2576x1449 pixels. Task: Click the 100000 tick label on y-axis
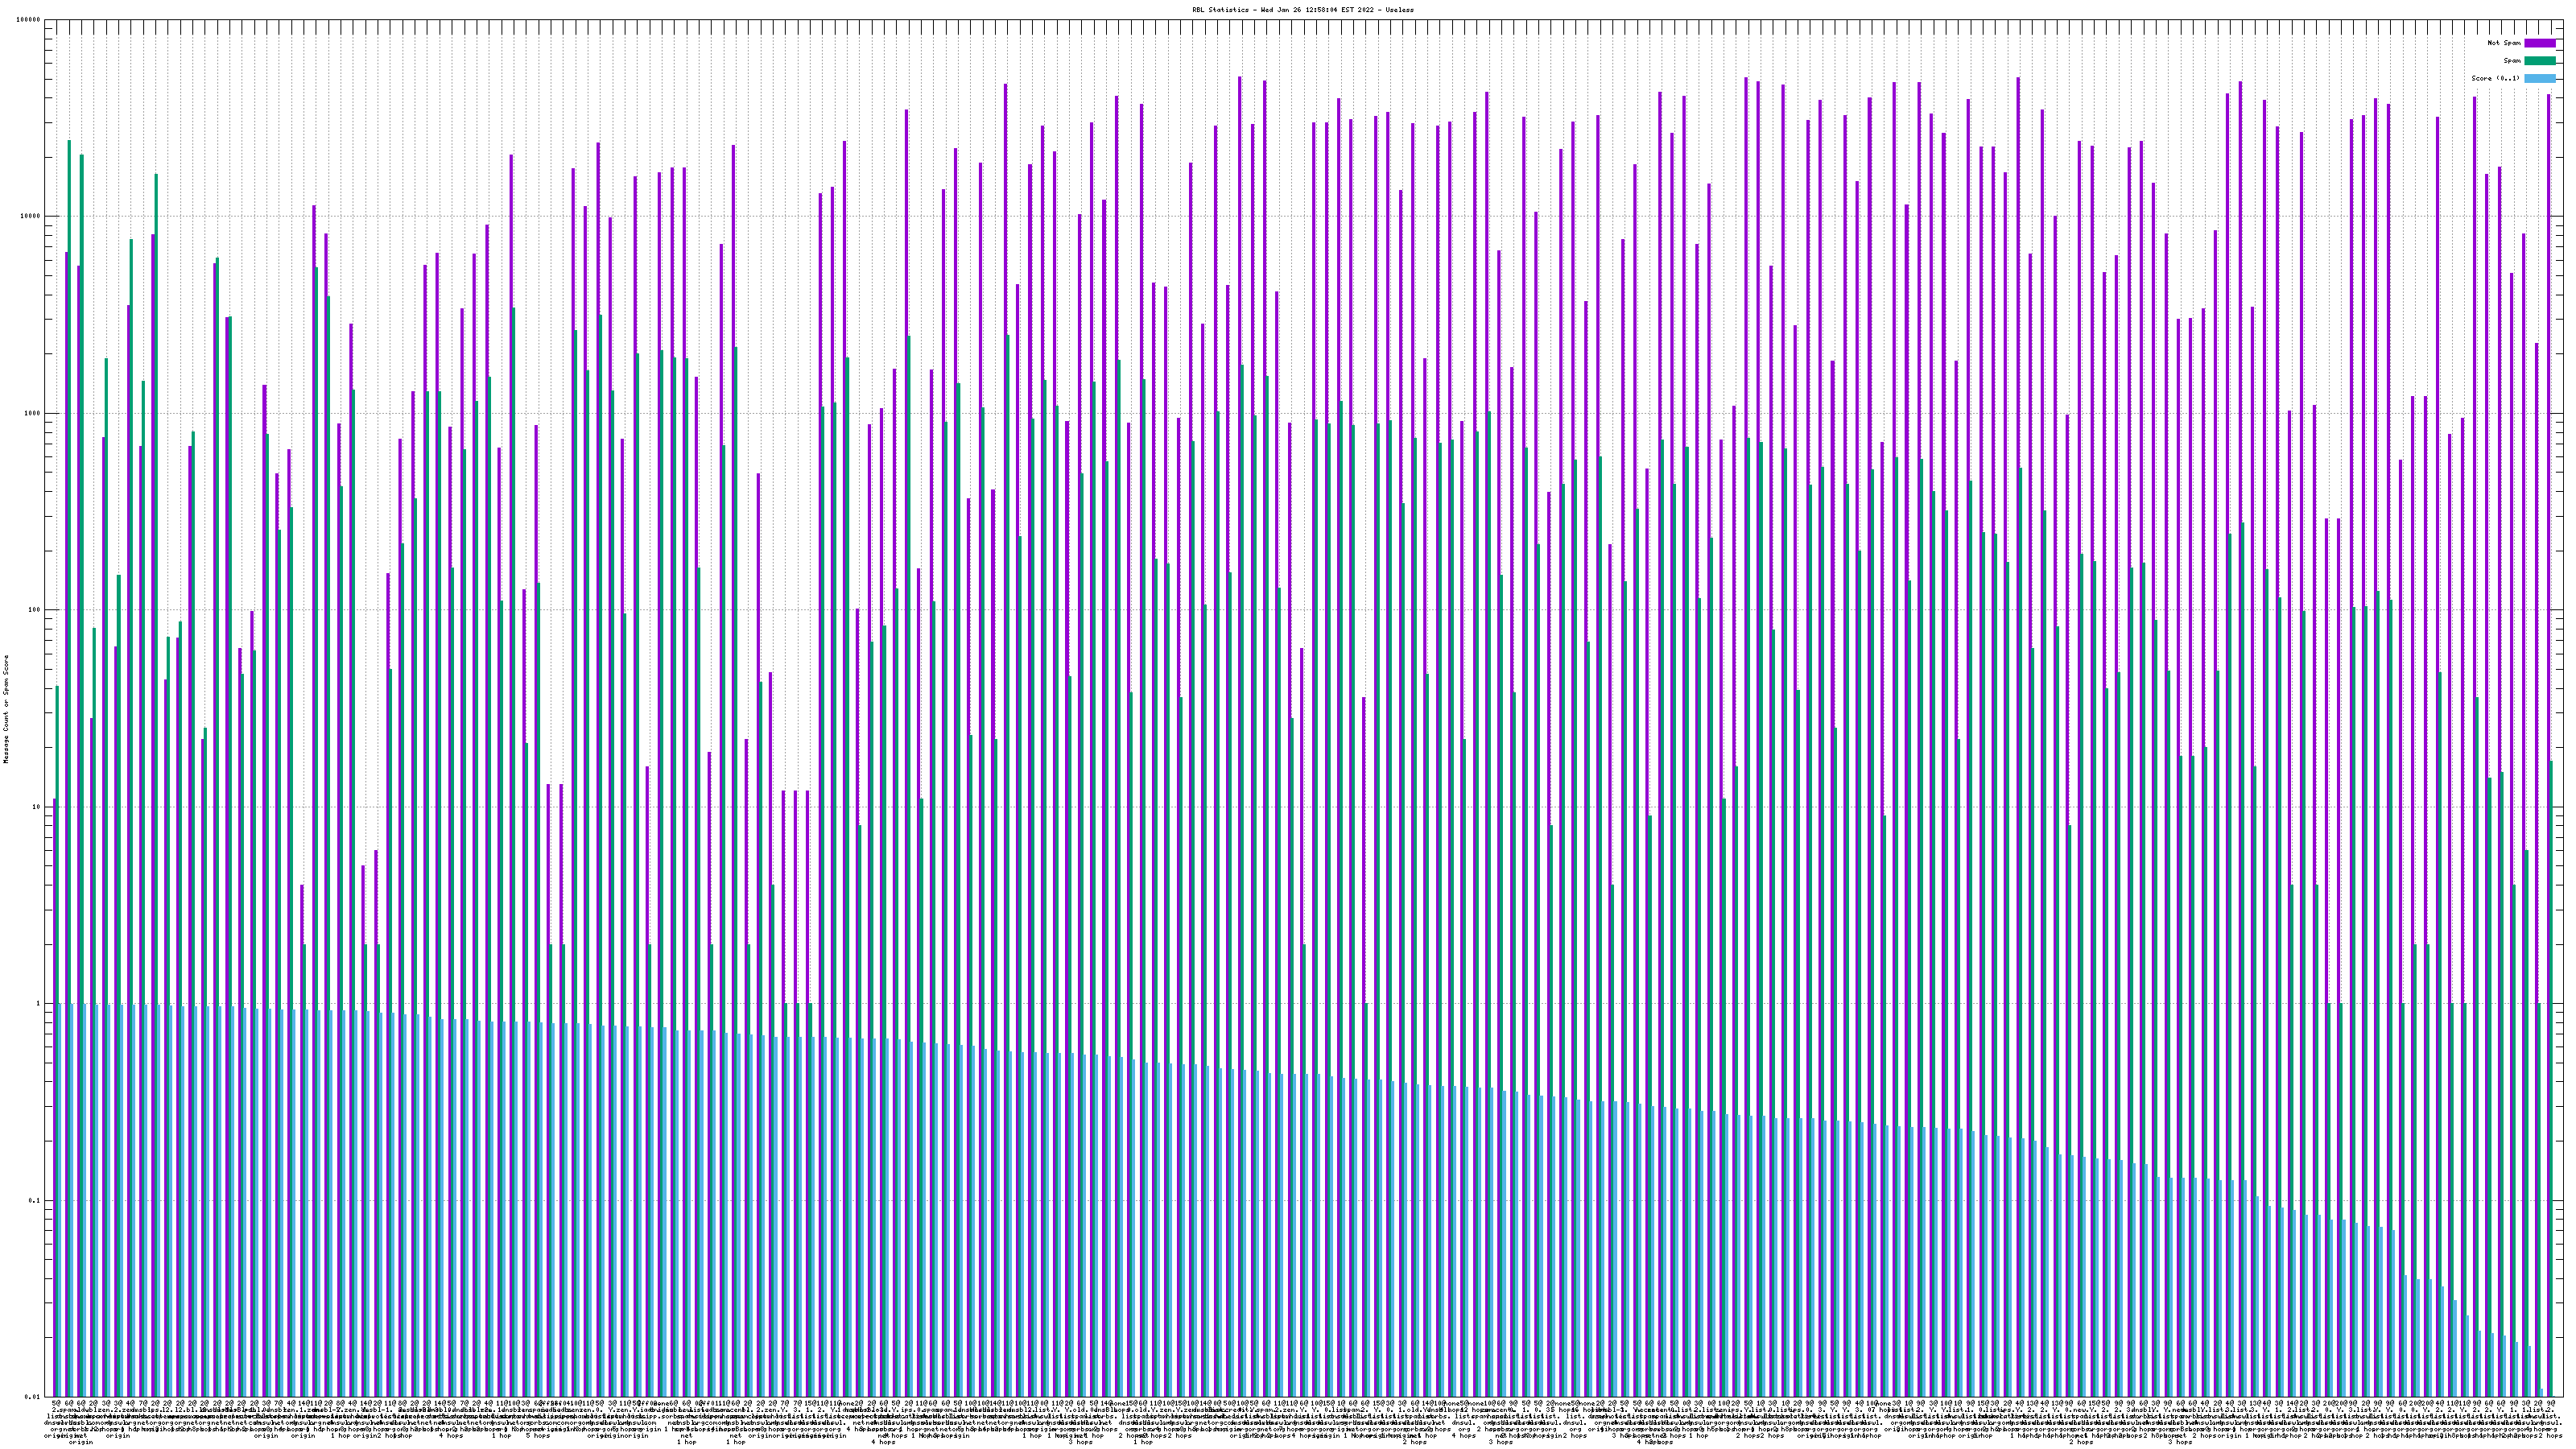[30, 20]
